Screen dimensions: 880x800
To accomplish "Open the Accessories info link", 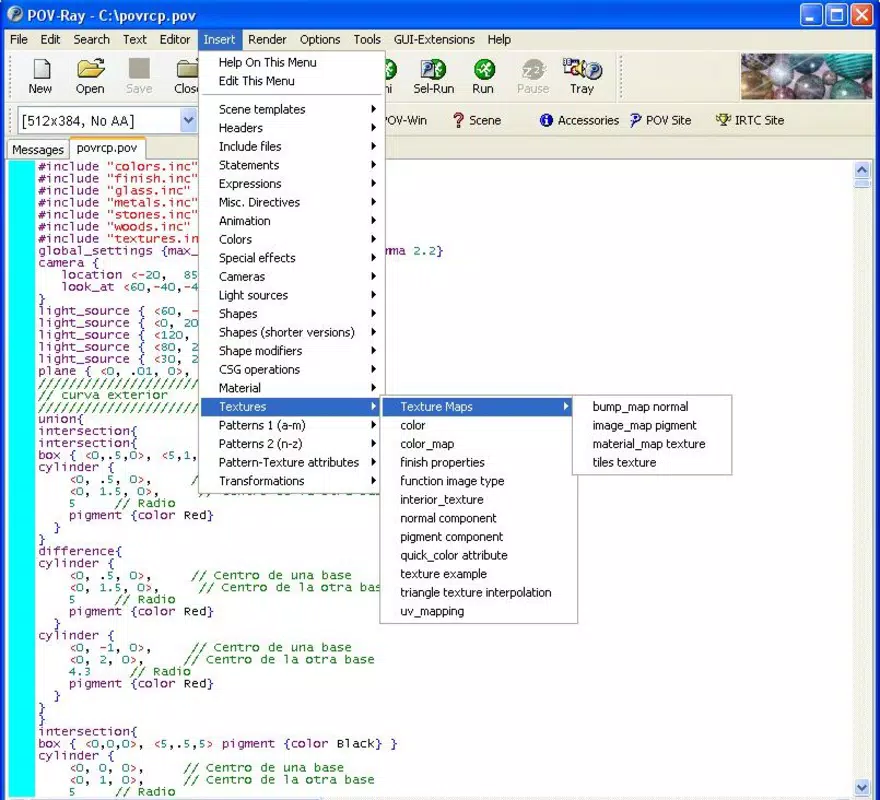I will point(579,120).
